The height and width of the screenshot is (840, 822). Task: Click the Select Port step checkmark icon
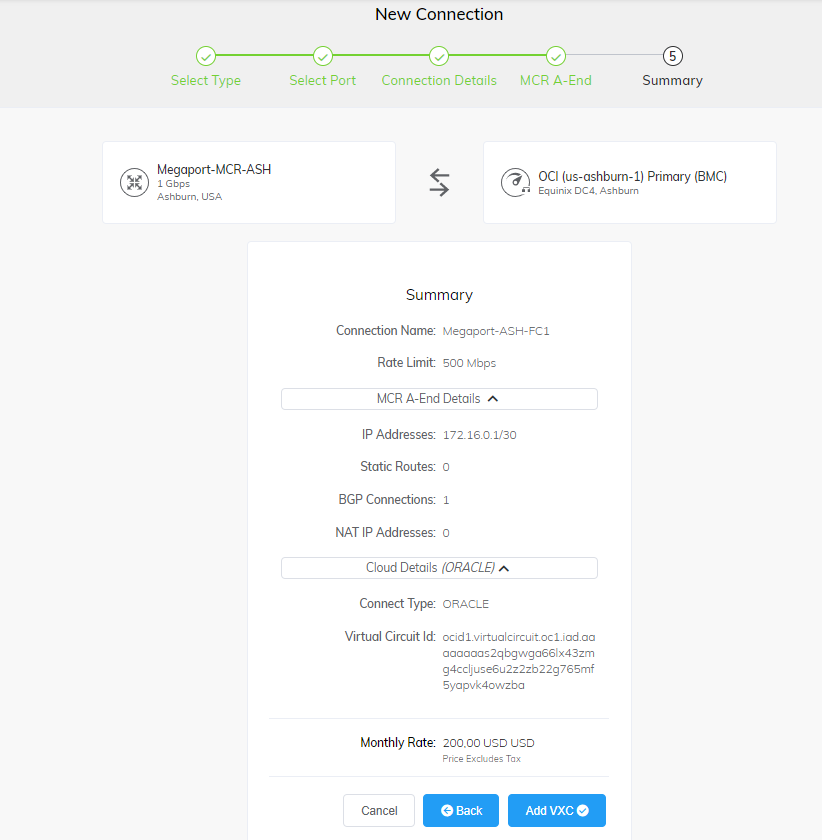pos(323,56)
